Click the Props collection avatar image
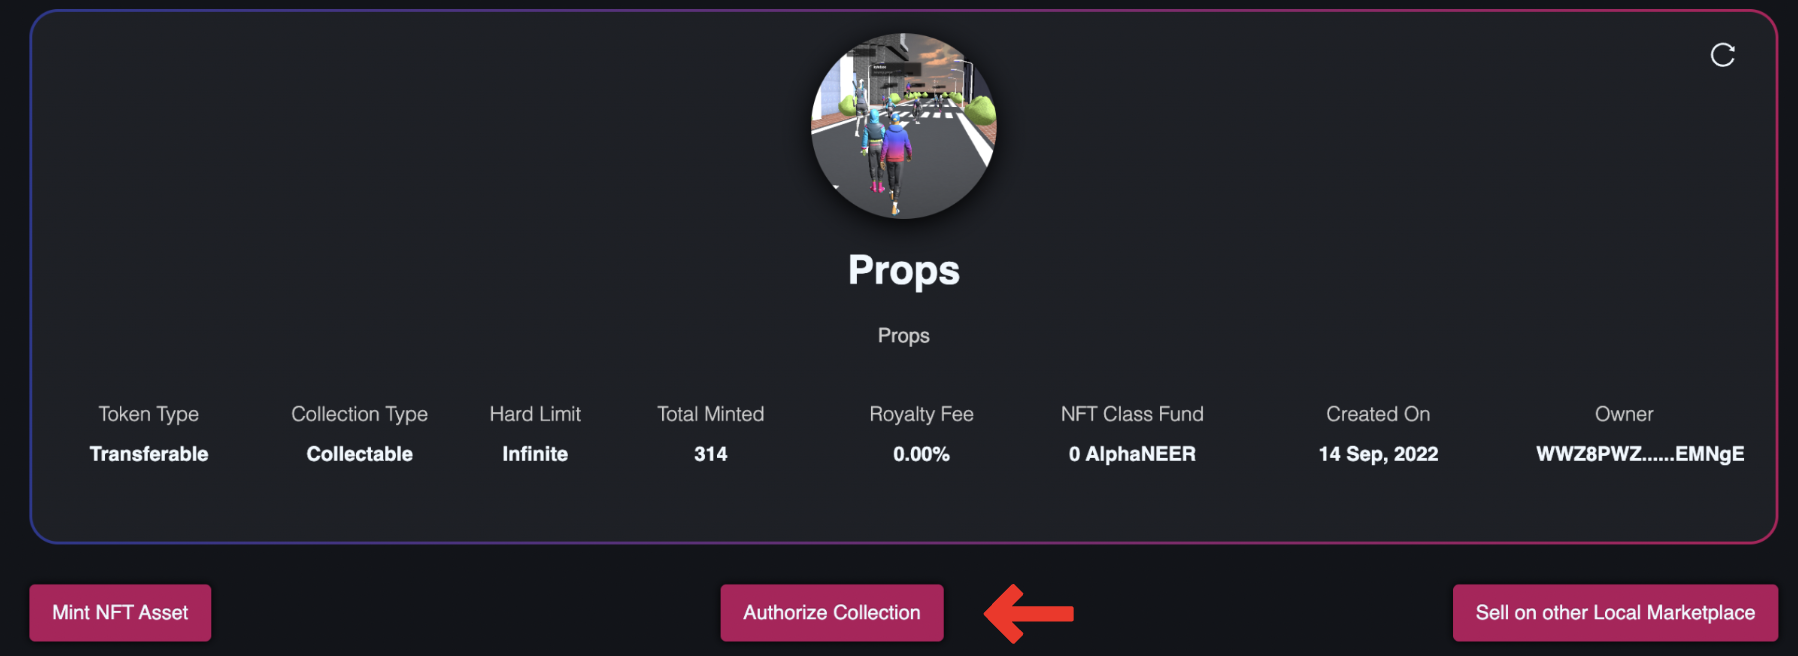1798x656 pixels. pos(903,126)
